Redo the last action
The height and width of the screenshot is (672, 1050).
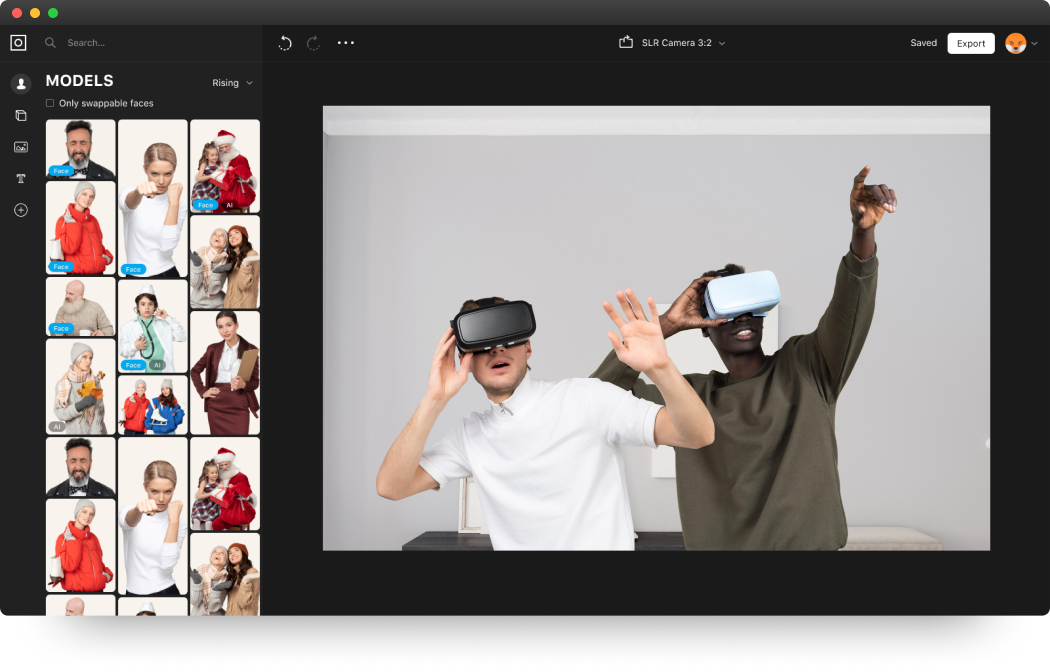tap(313, 43)
